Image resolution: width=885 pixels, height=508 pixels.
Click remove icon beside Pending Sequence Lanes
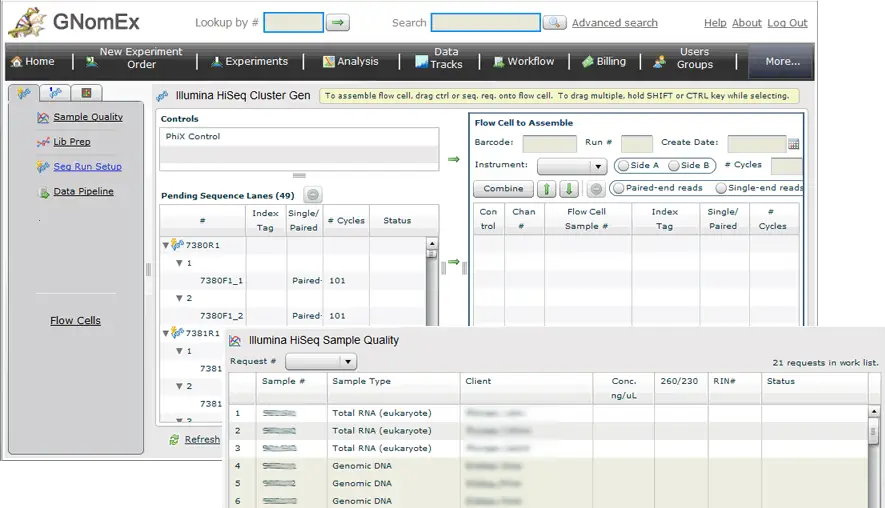coord(313,196)
